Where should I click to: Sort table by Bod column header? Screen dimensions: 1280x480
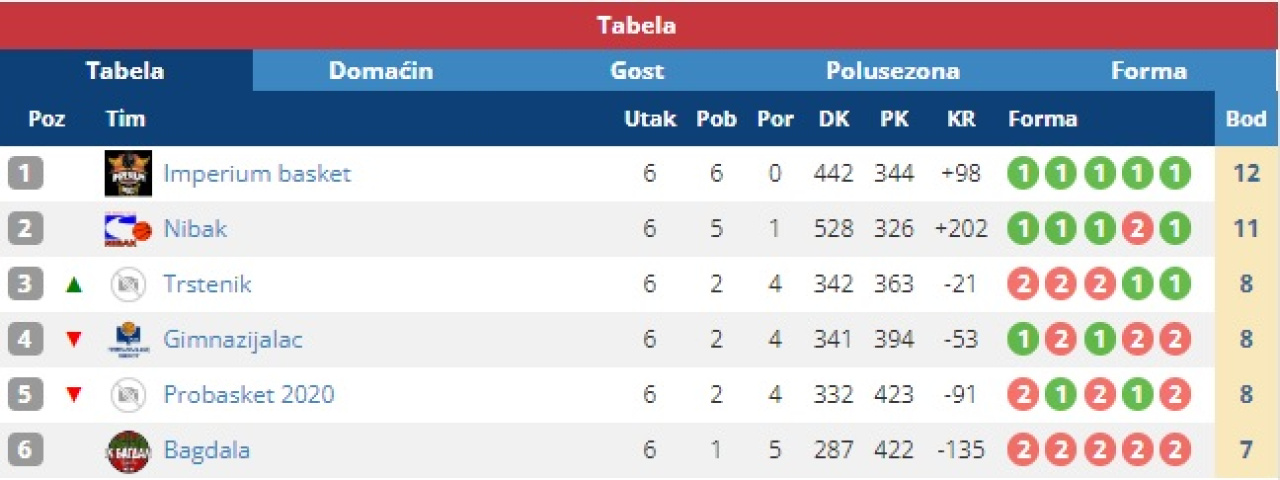1246,119
